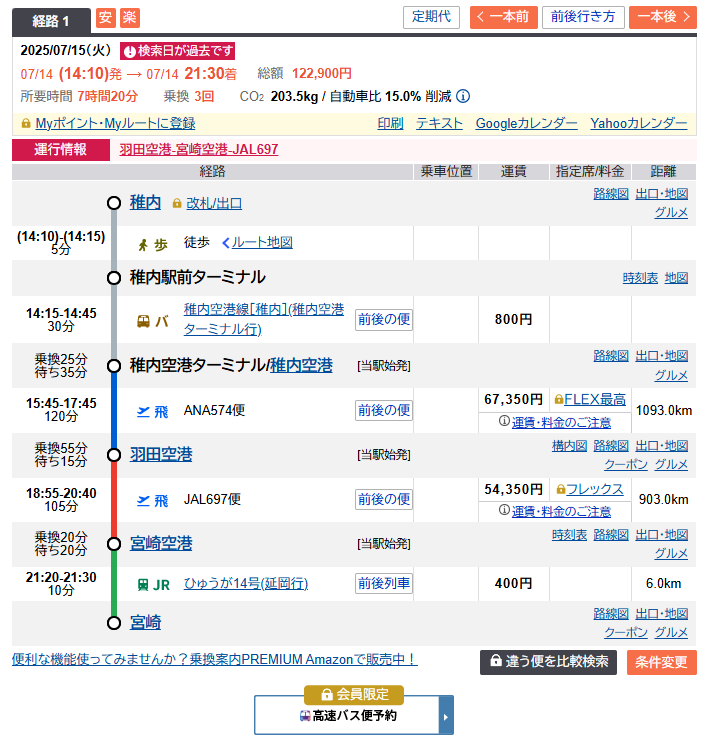
Task: Open the 運行情報 status label
Action: pos(61,150)
